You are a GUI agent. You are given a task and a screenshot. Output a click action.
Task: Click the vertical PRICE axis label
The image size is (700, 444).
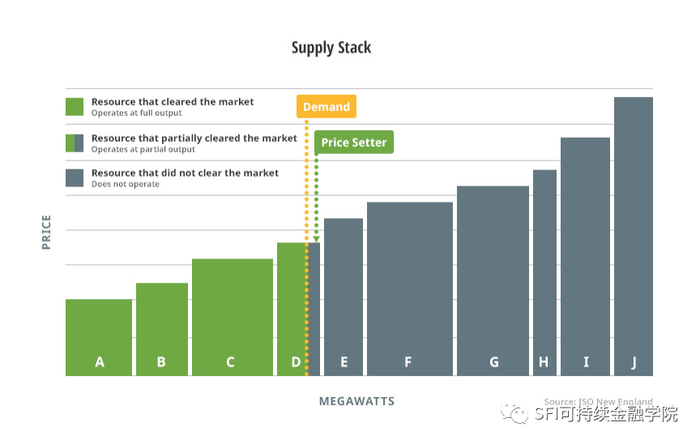pyautogui.click(x=46, y=230)
